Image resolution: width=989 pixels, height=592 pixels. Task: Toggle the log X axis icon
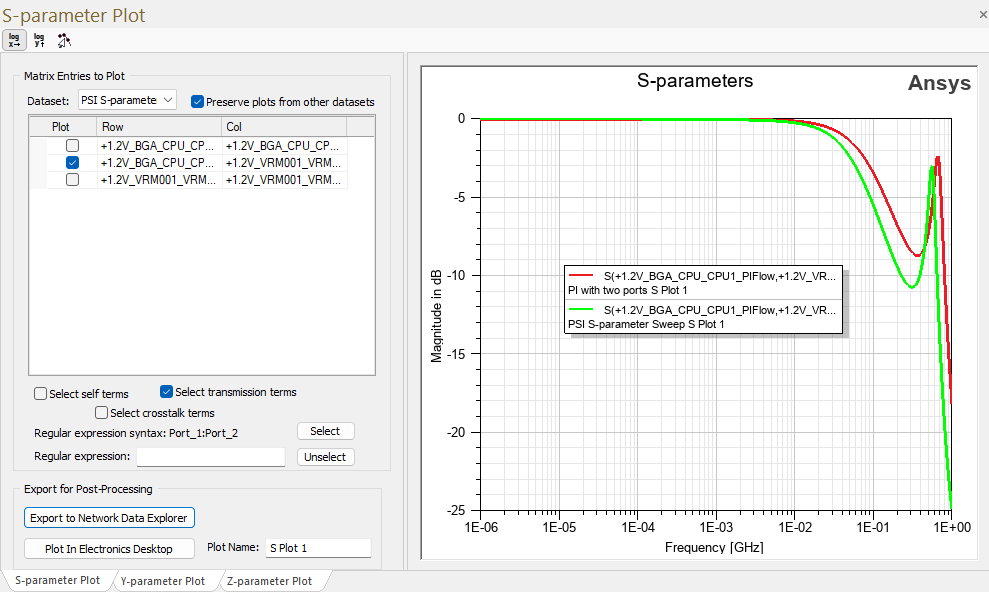pyautogui.click(x=14, y=41)
